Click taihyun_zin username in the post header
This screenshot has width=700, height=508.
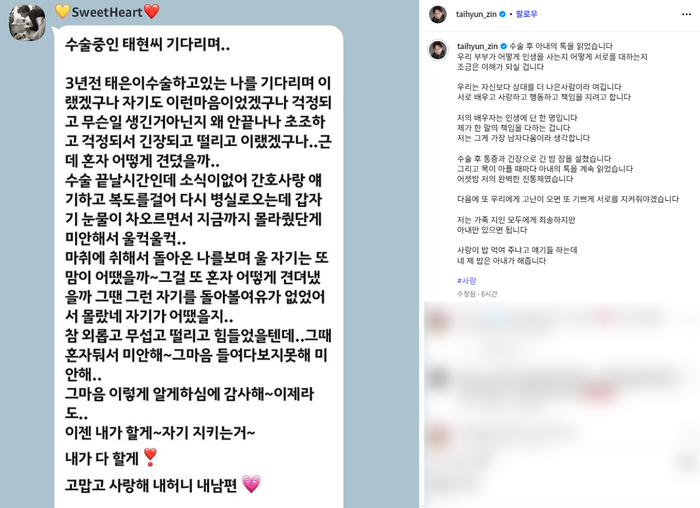tap(476, 14)
